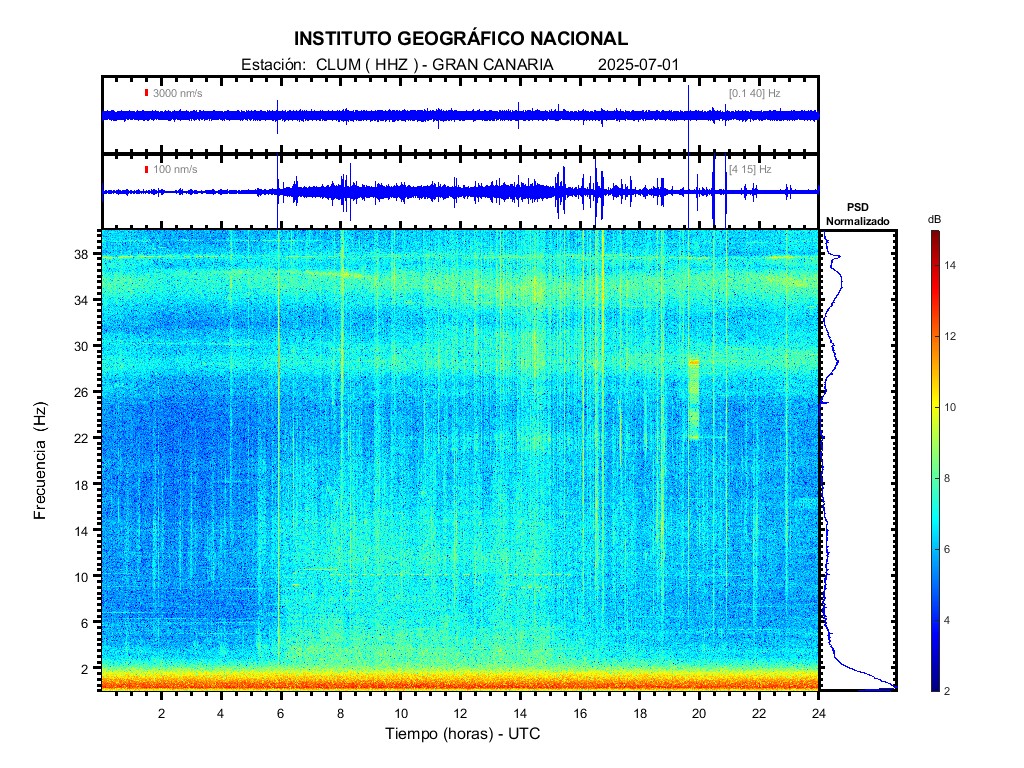
Task: Click the colorbar at the 10 dB level
Action: [936, 407]
